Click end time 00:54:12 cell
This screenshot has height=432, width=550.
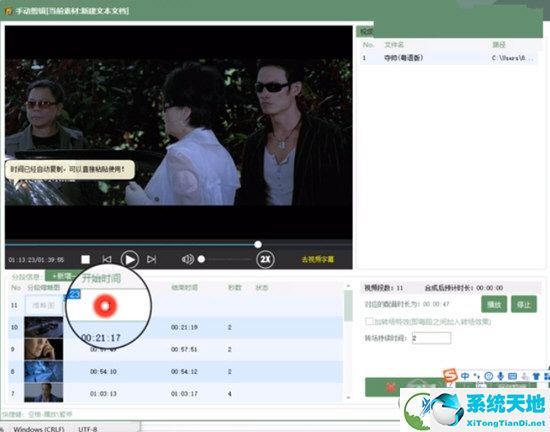point(184,372)
